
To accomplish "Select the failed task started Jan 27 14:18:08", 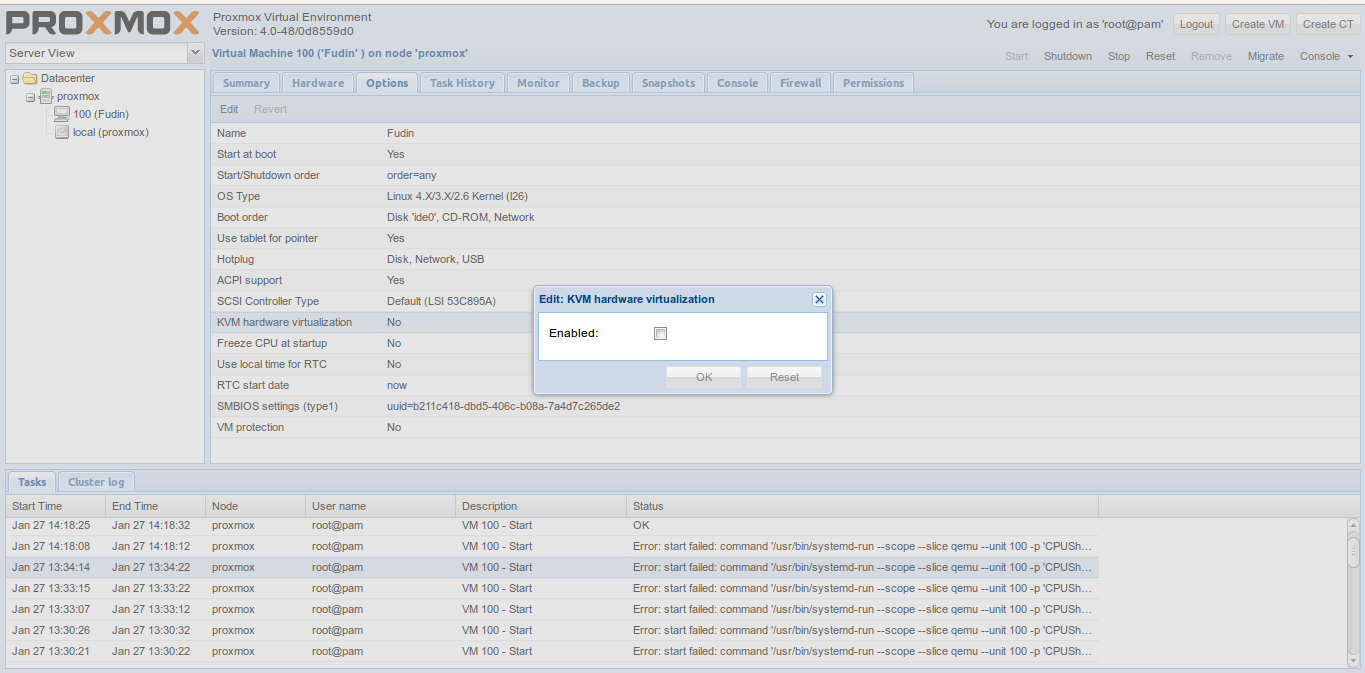I will (x=552, y=546).
